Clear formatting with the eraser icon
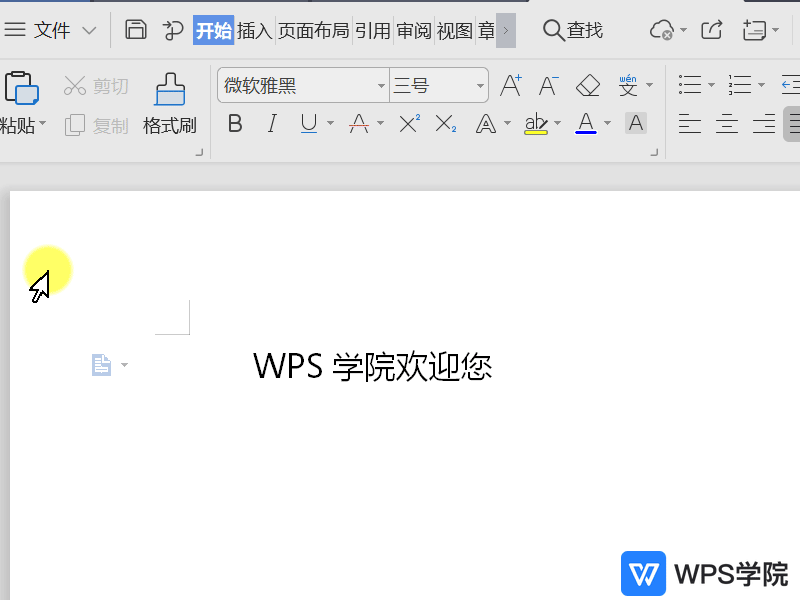This screenshot has width=800, height=600. (588, 85)
